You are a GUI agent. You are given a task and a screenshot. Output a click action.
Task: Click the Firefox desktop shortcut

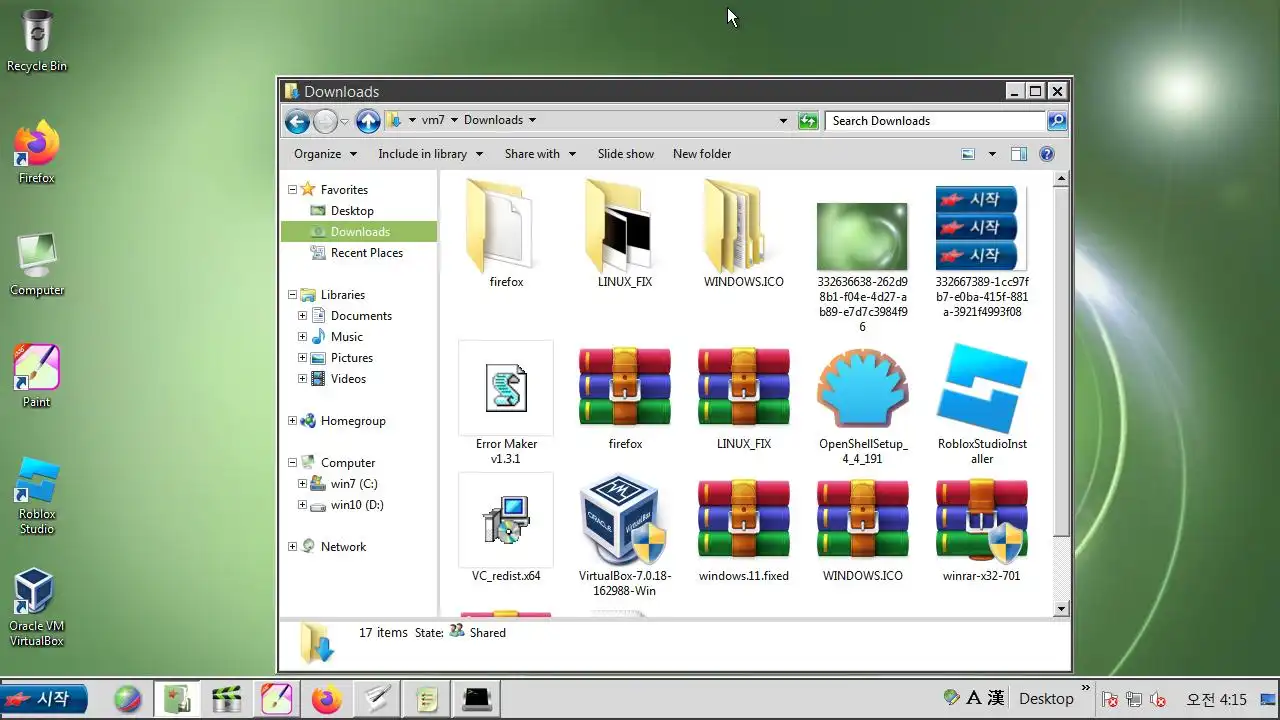[37, 153]
